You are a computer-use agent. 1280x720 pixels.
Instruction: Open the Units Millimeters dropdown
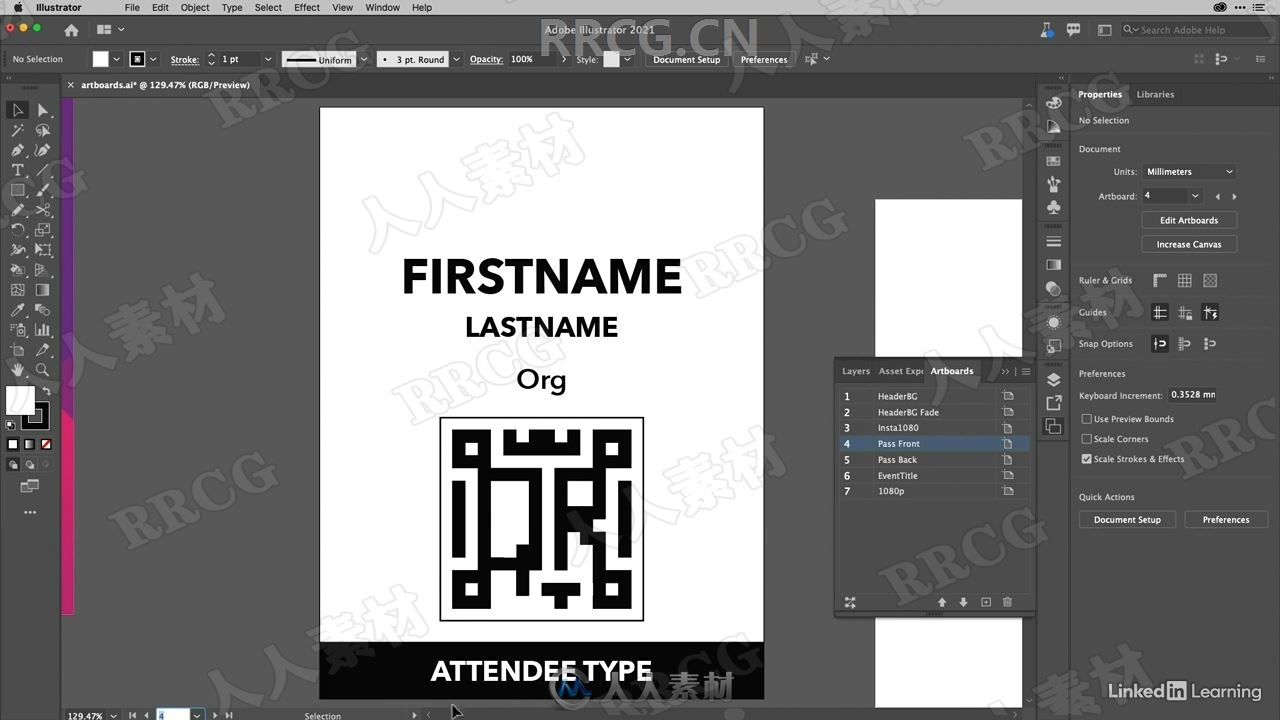click(1189, 172)
